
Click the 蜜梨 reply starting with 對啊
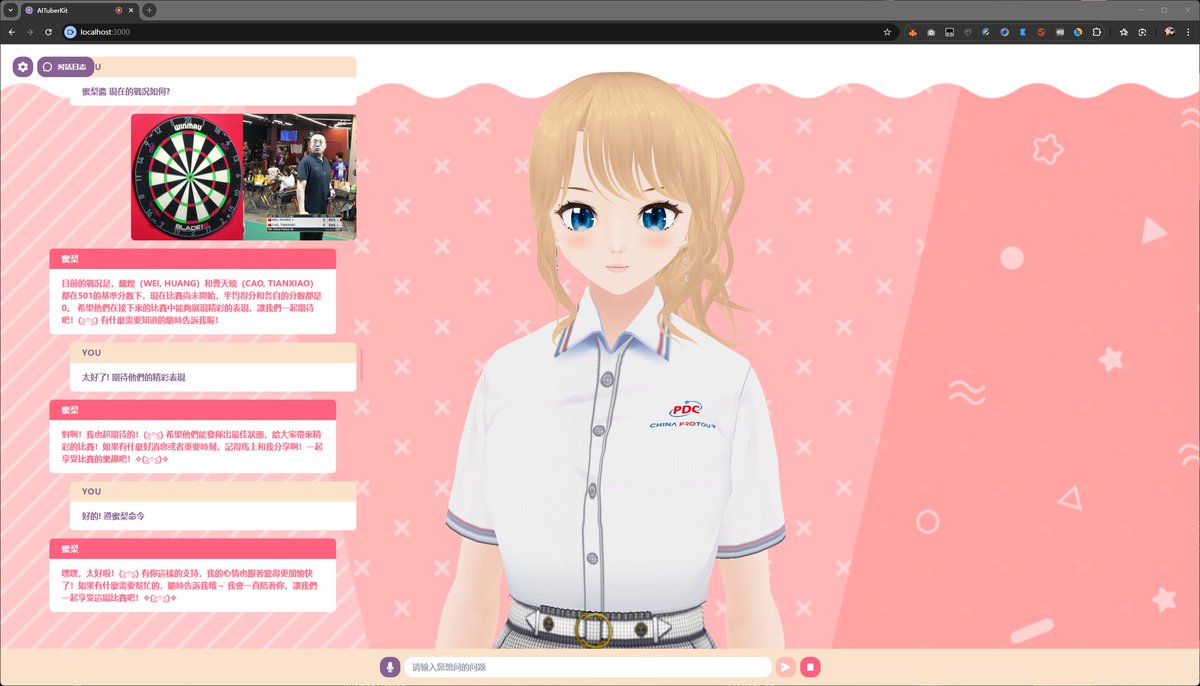(x=192, y=447)
